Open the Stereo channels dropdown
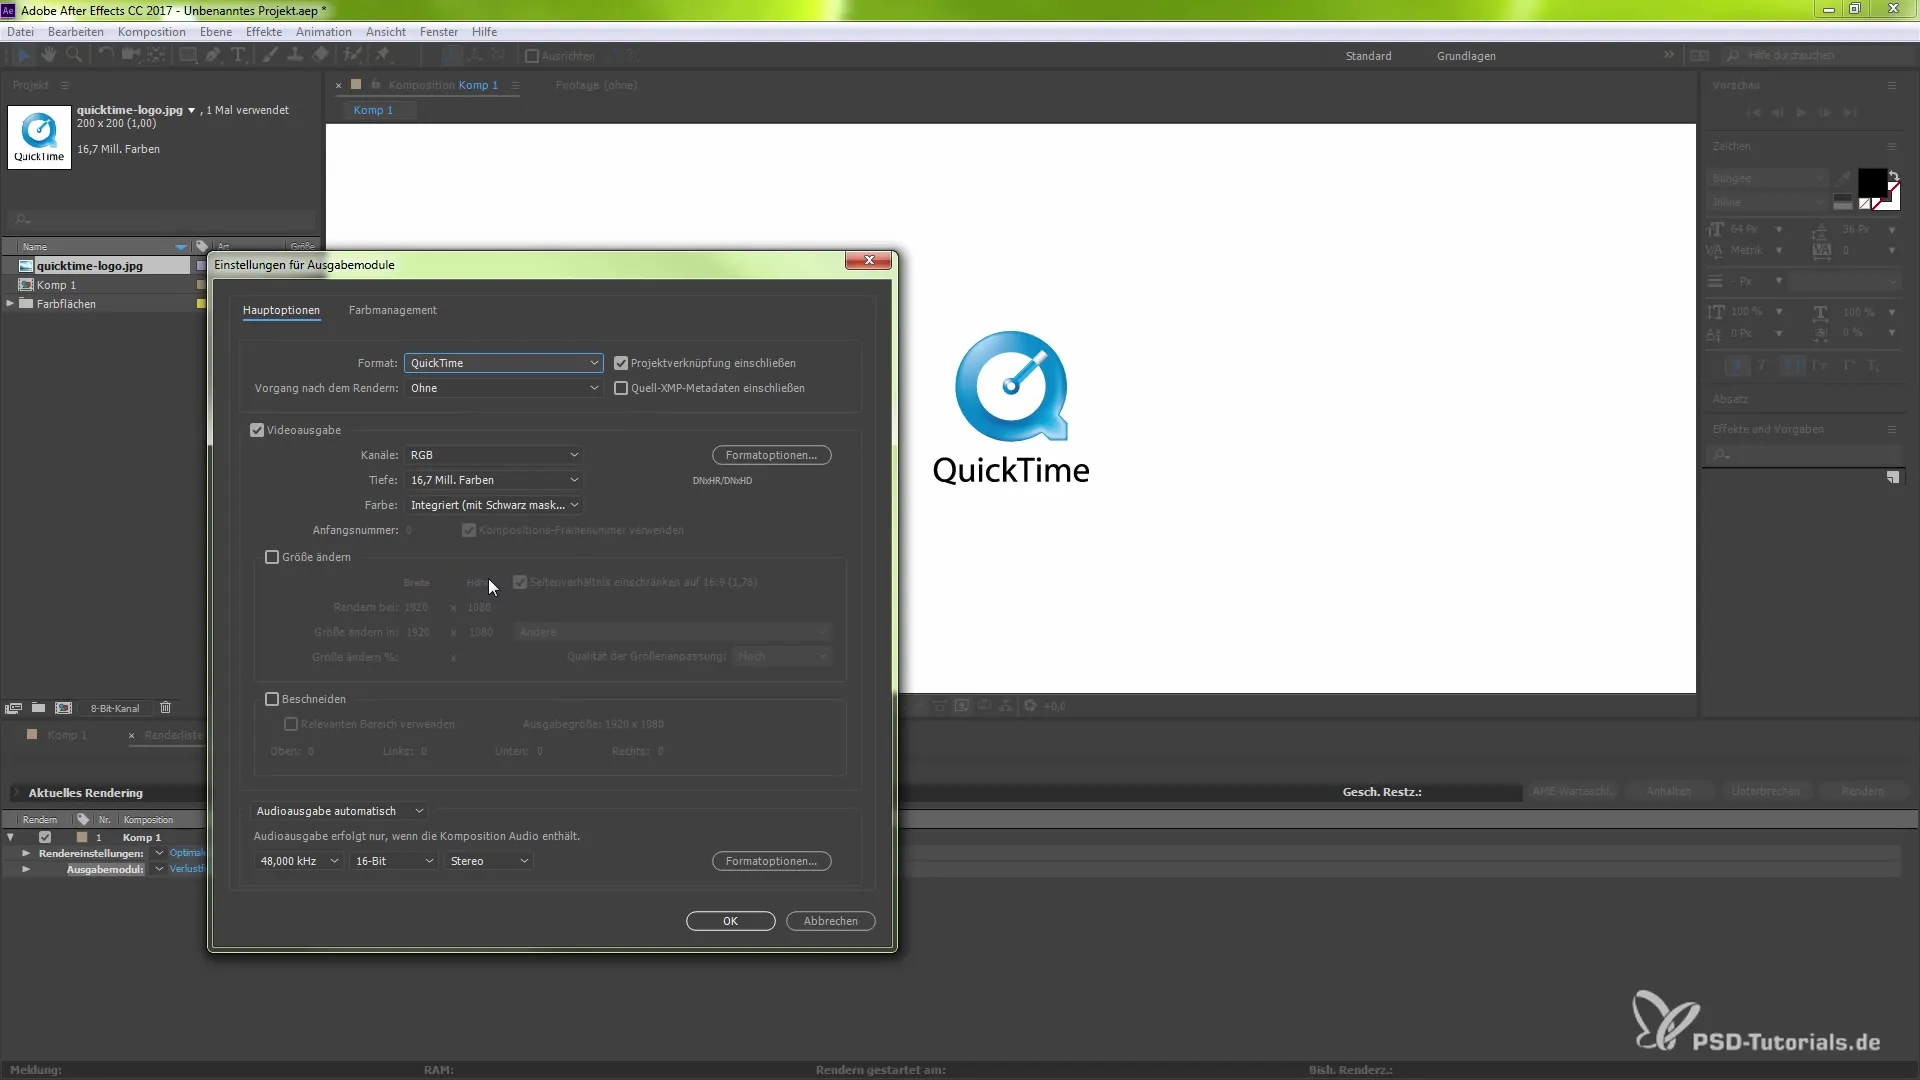 coord(489,861)
